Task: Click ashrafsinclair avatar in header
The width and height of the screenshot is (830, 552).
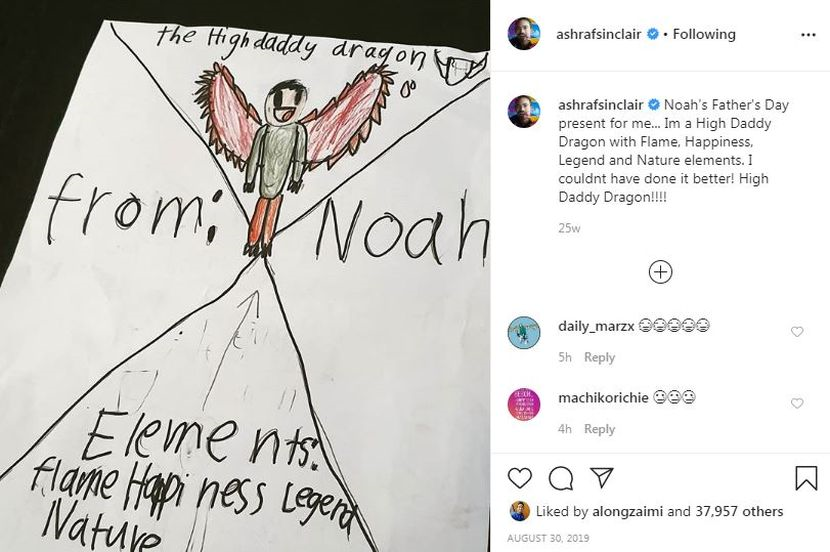Action: [x=524, y=34]
